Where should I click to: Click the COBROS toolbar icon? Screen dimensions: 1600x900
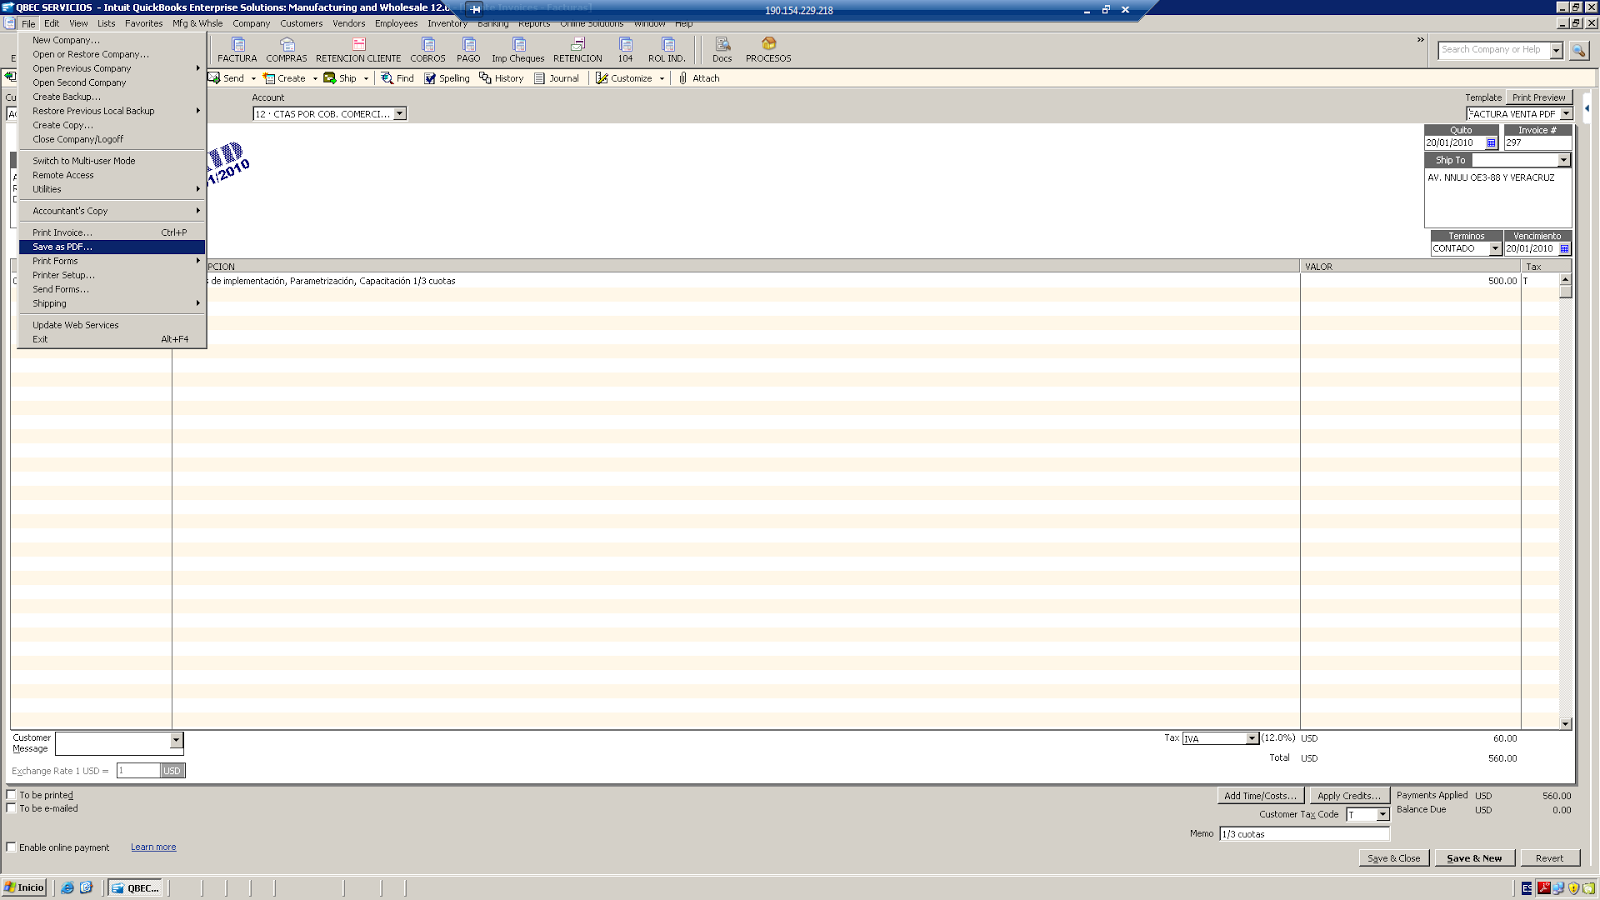428,50
